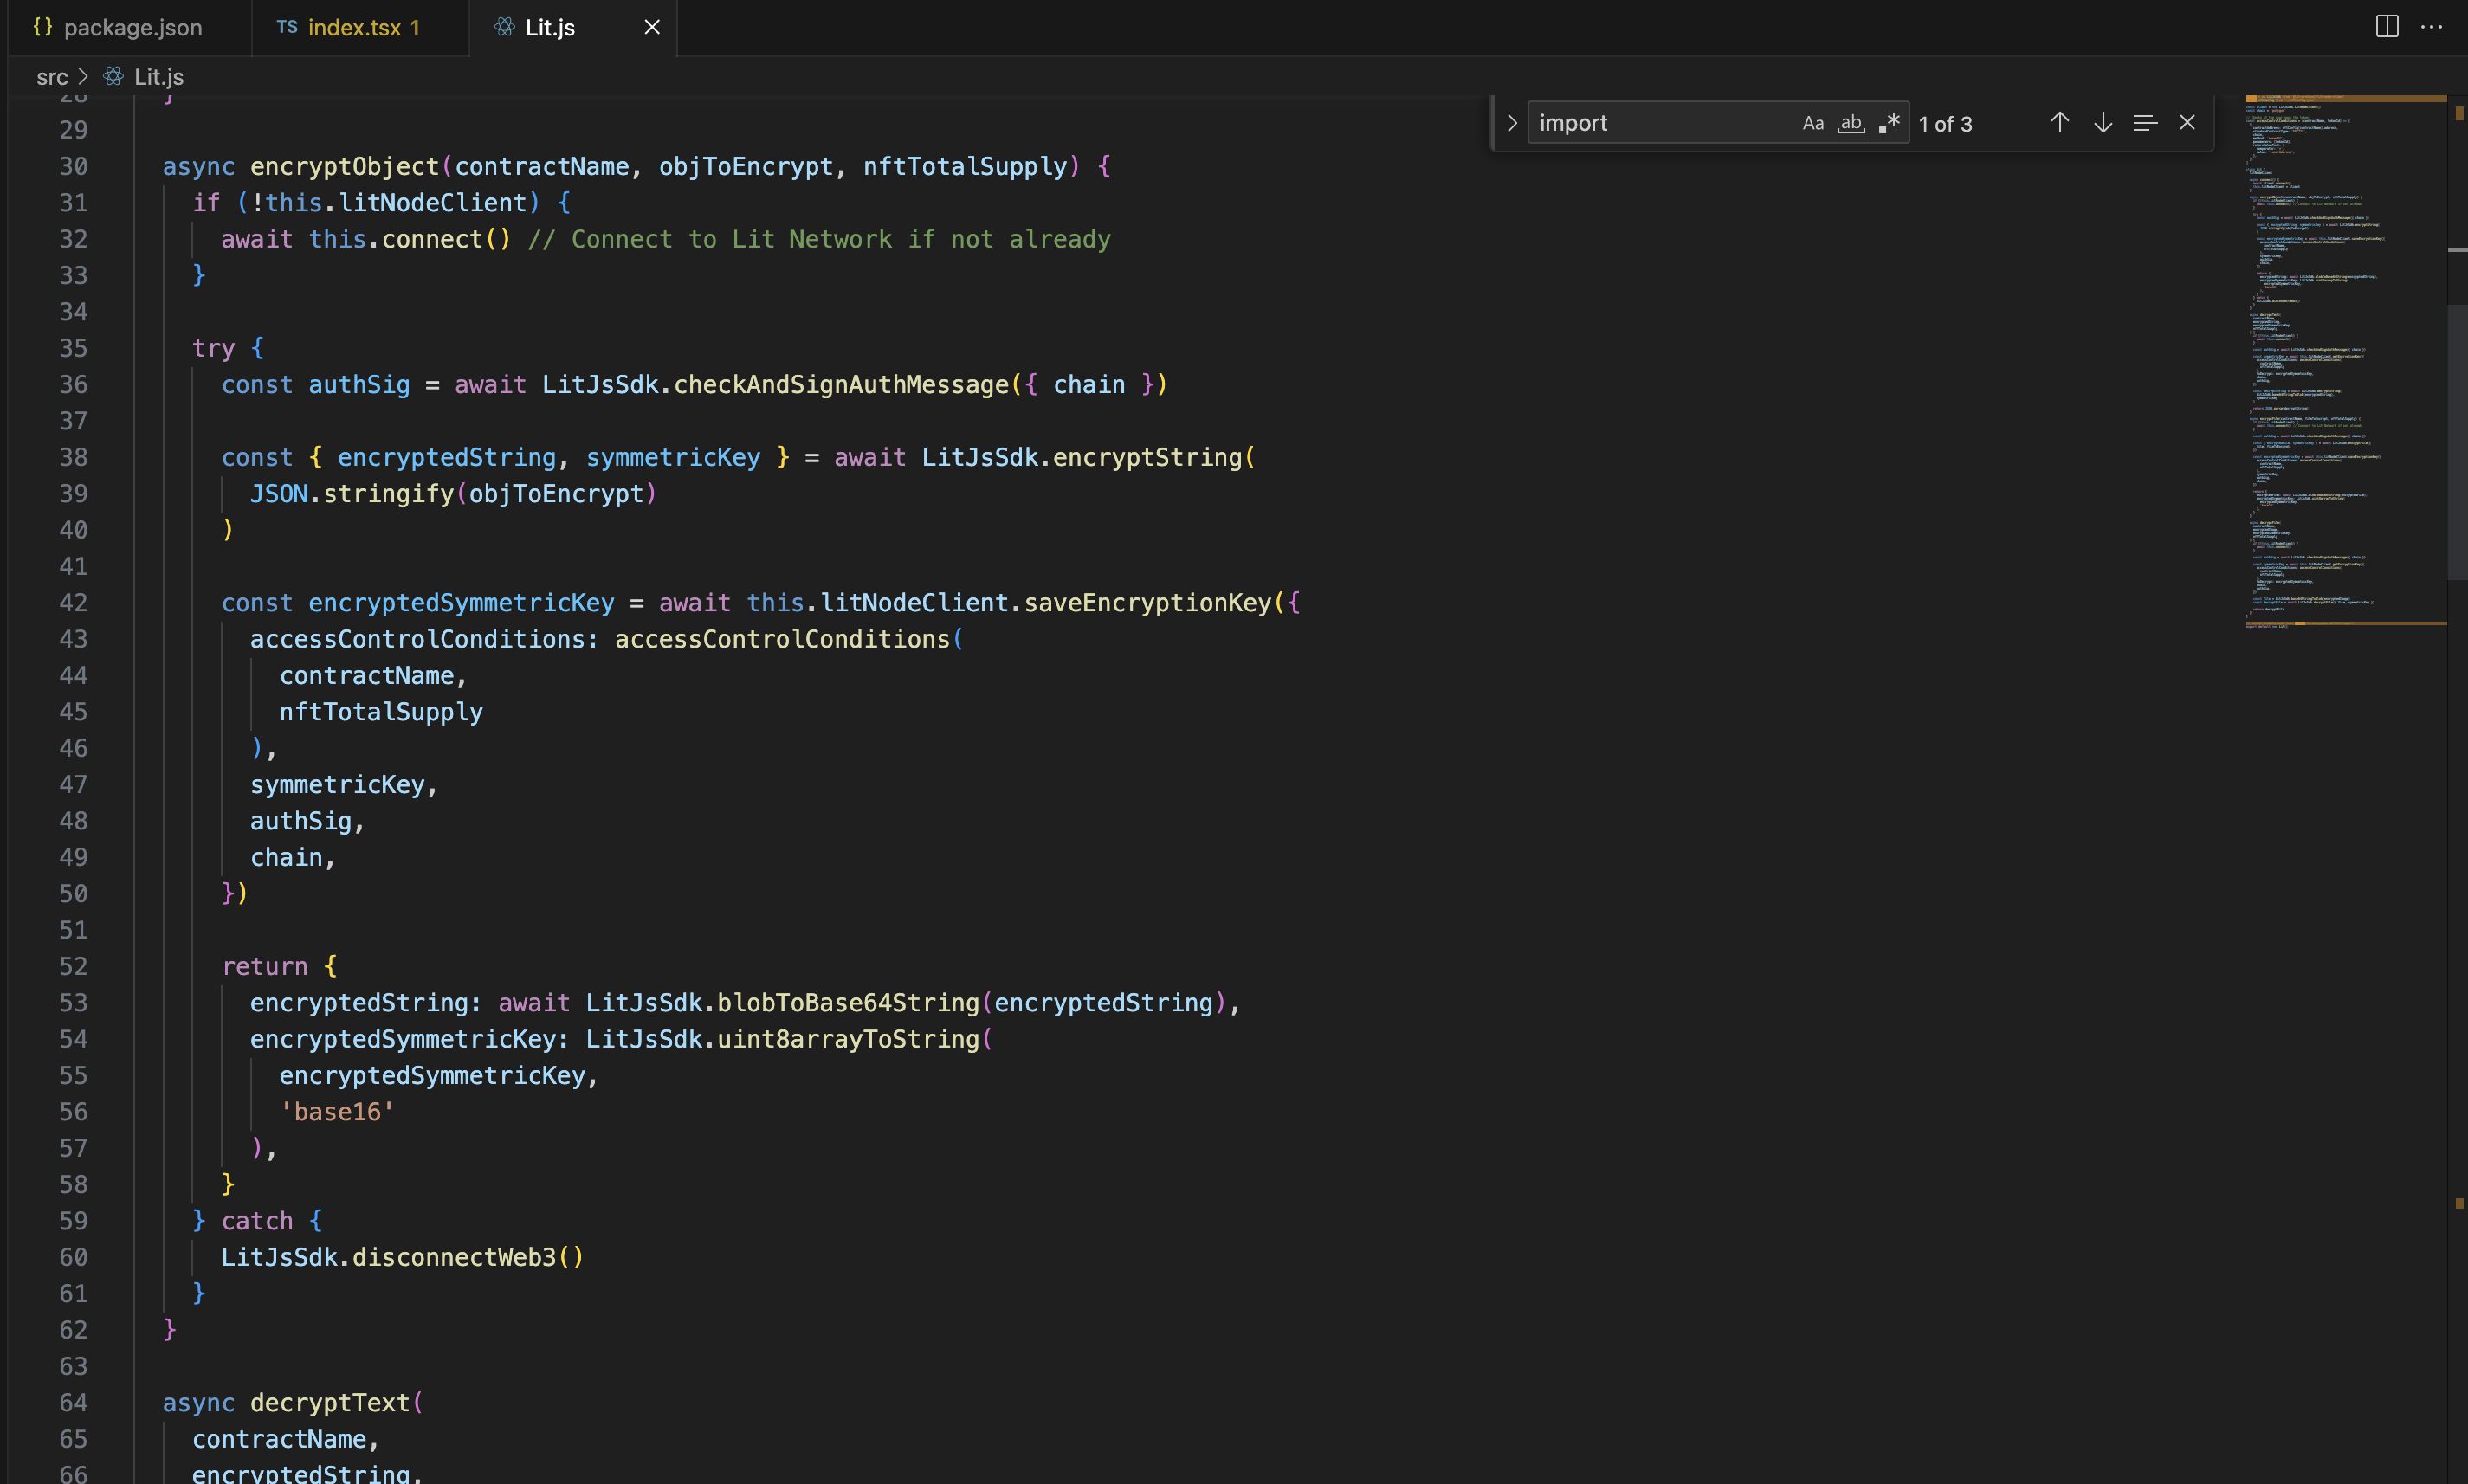Click the TS icon on index.tsx tab

click(287, 27)
